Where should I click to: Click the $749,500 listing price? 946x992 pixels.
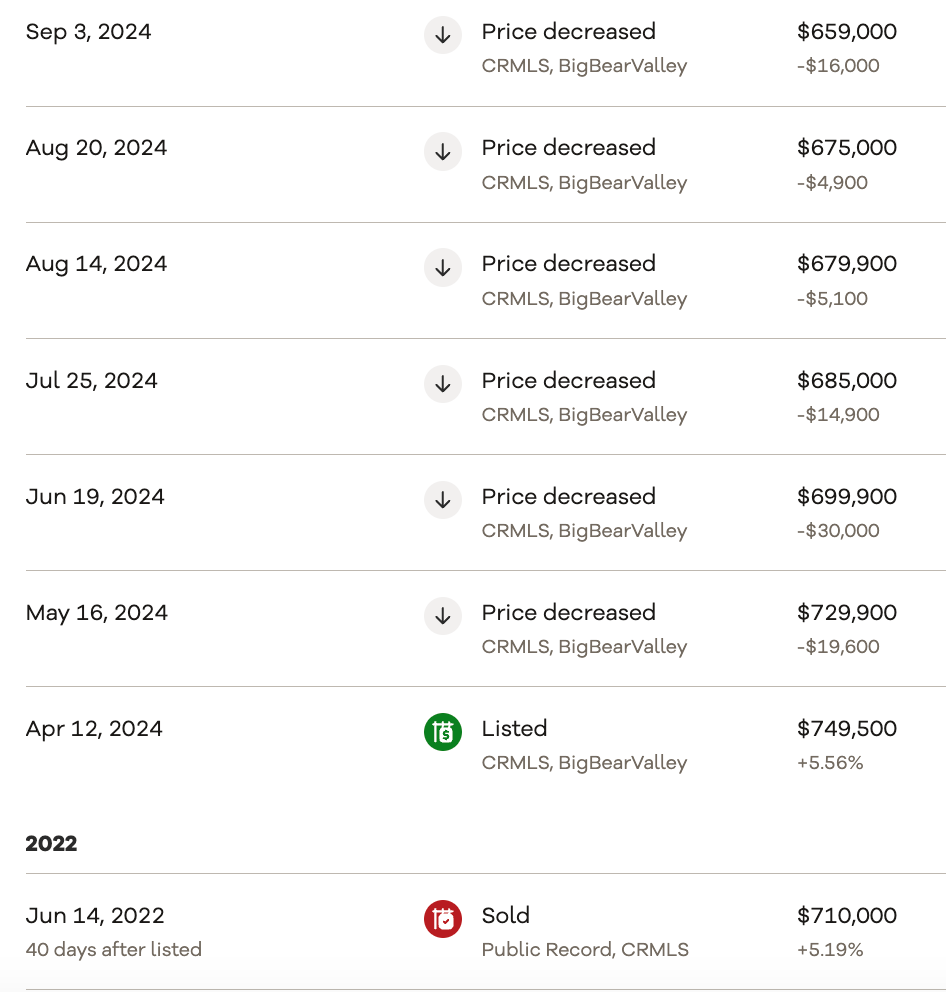coord(846,729)
